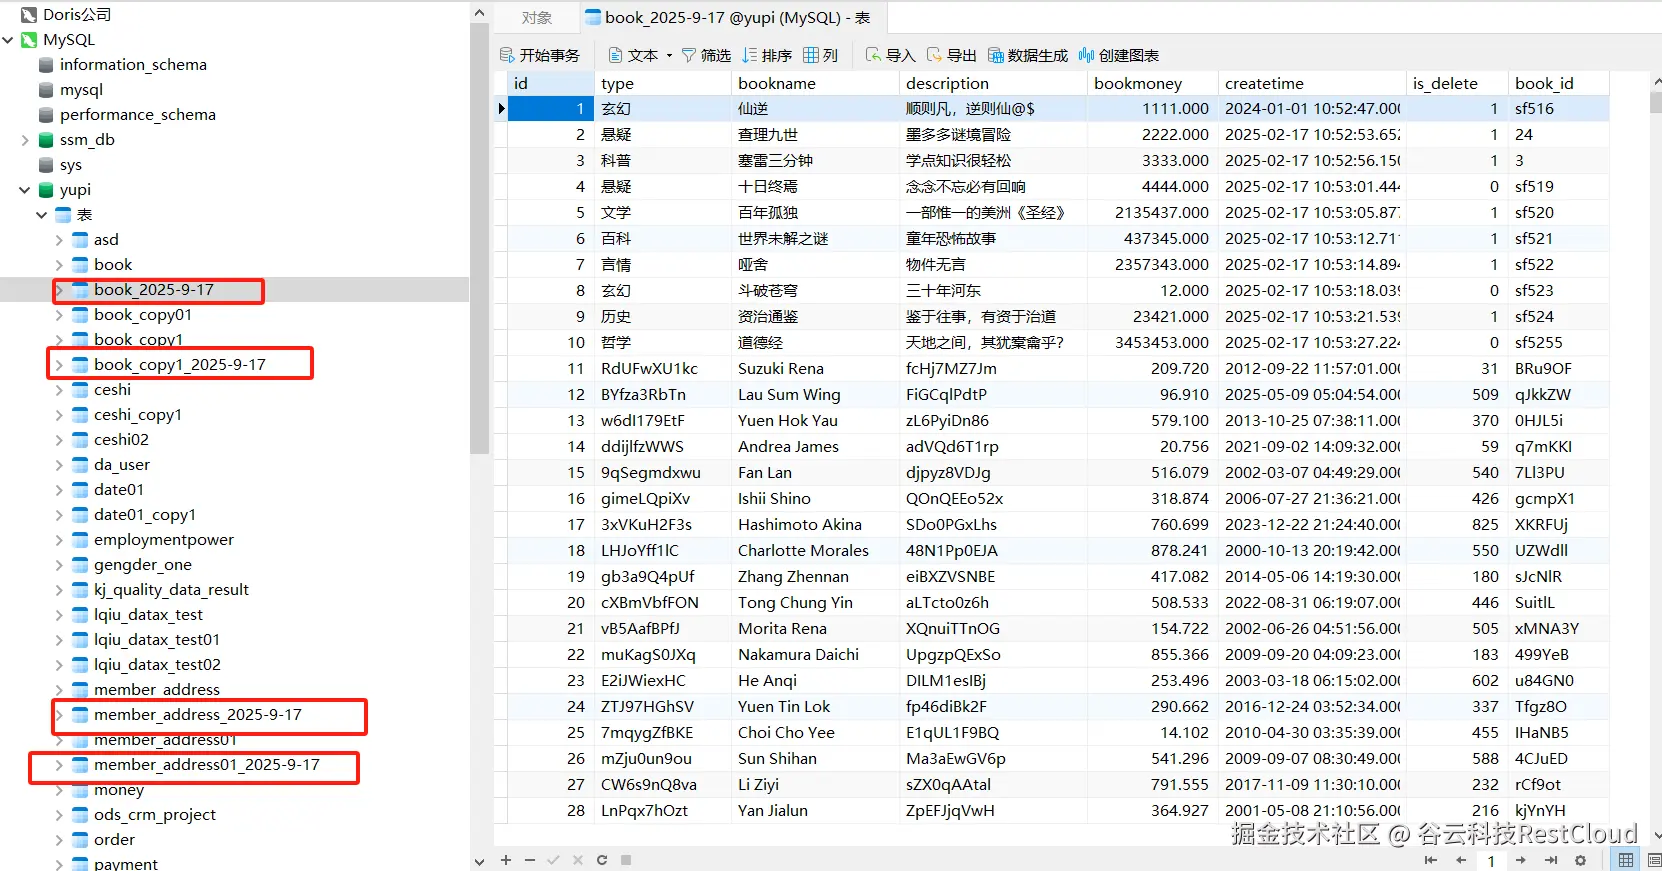The image size is (1662, 871).
Task: Open the book_copy1_2025-9-17 table
Action: 179,365
